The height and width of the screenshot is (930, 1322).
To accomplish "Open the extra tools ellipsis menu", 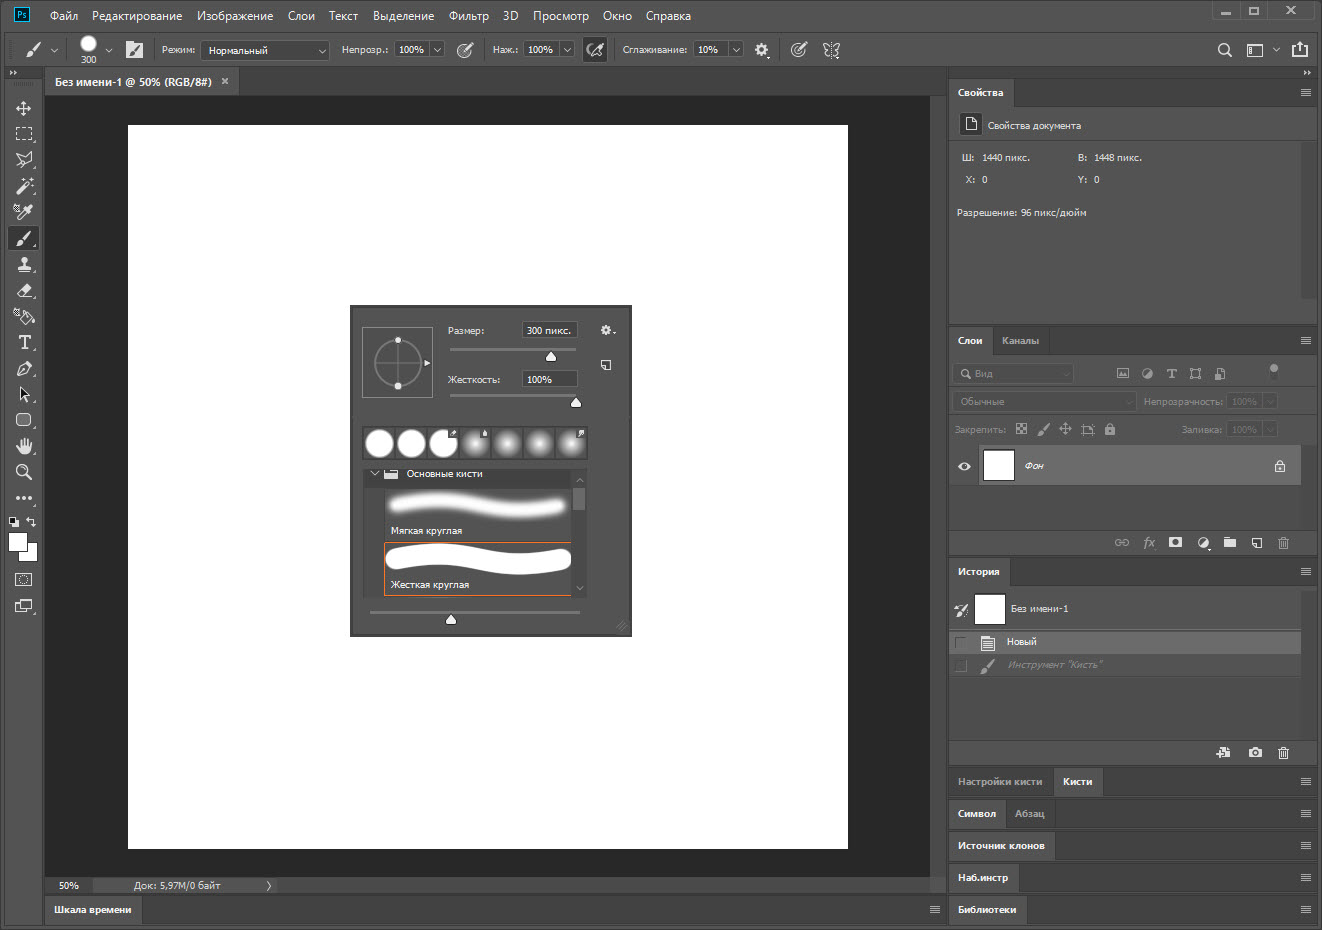I will tap(24, 498).
